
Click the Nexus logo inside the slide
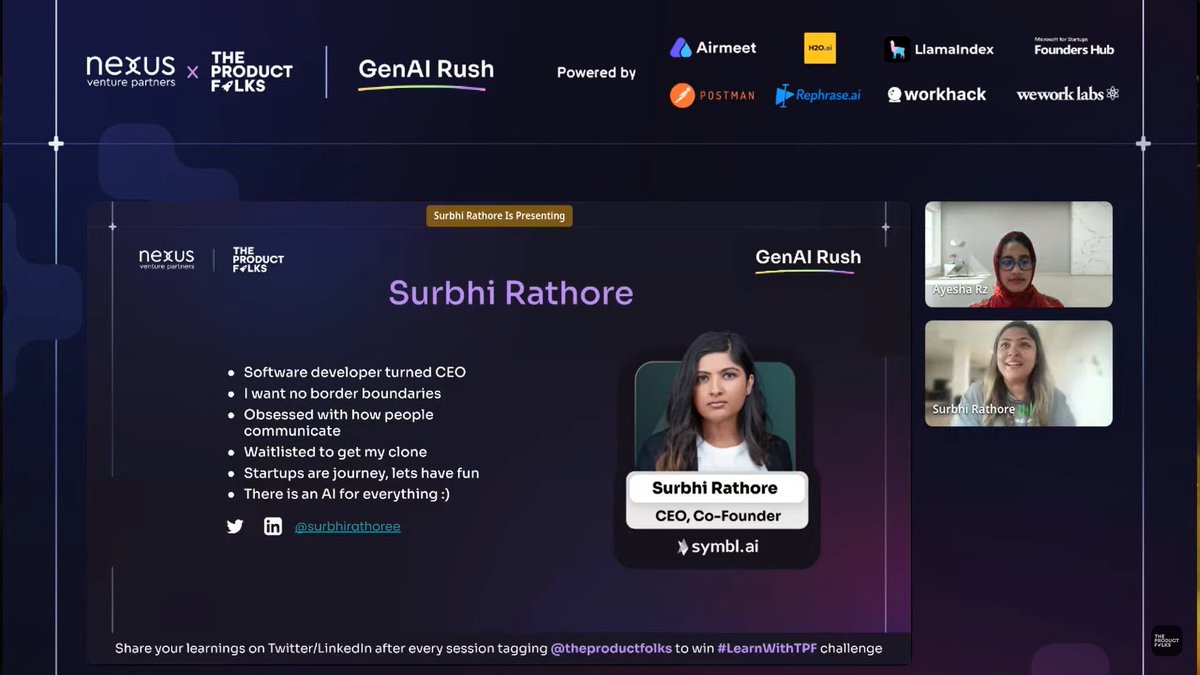(166, 260)
